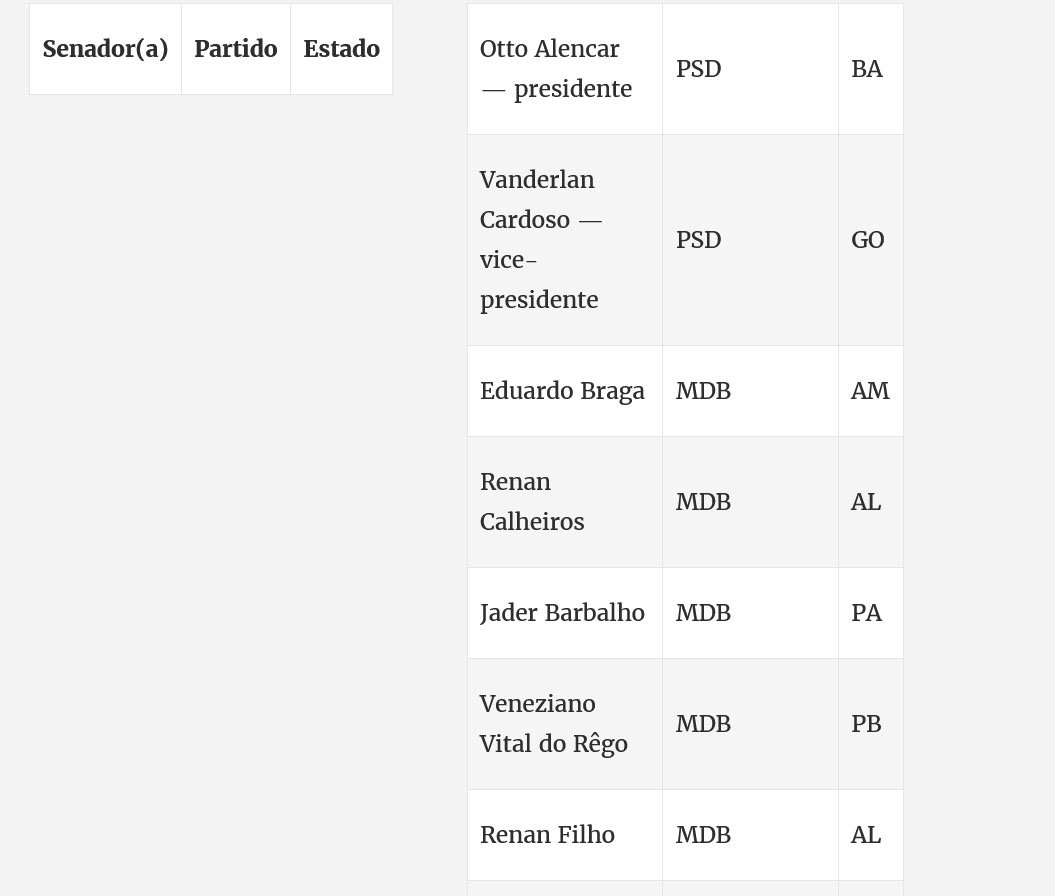1055x896 pixels.
Task: Click the Eduardo Braga name cell
Action: 565,391
